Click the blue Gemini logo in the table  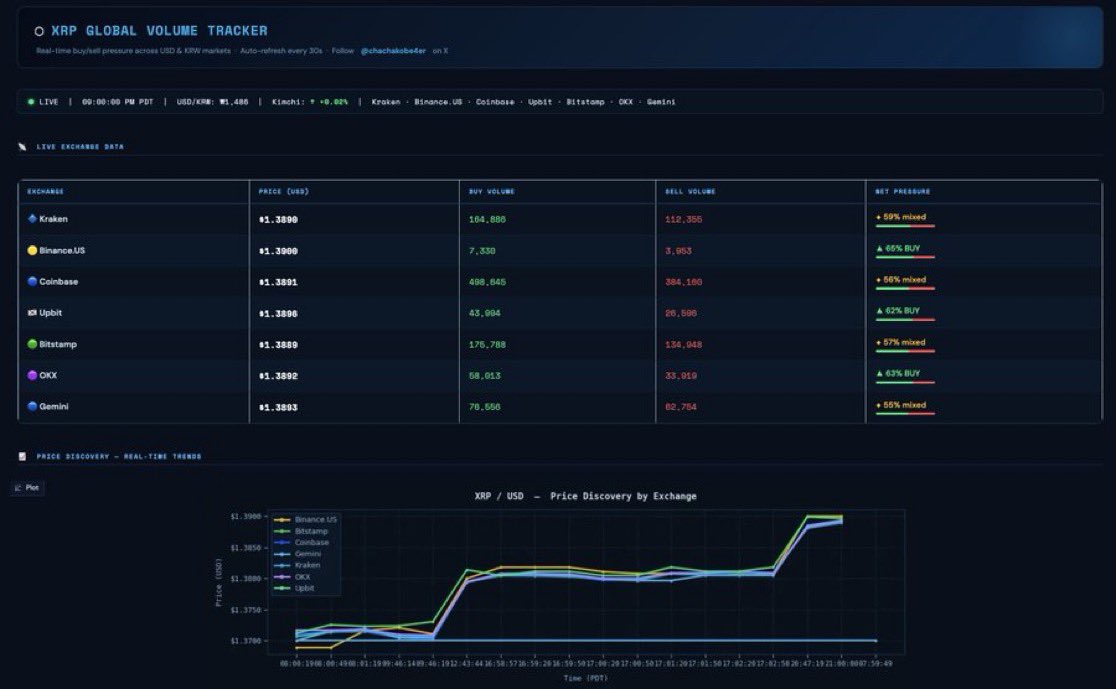point(32,406)
